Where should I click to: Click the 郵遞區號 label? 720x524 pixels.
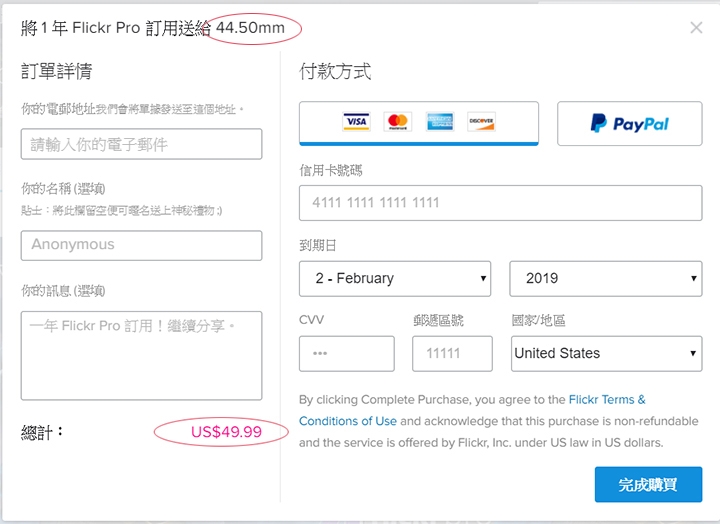[x=439, y=320]
